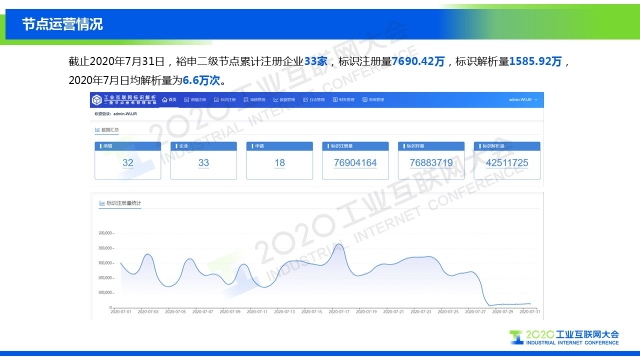Click the data management chart icon in navbar
The image size is (640, 360).
coord(276,100)
